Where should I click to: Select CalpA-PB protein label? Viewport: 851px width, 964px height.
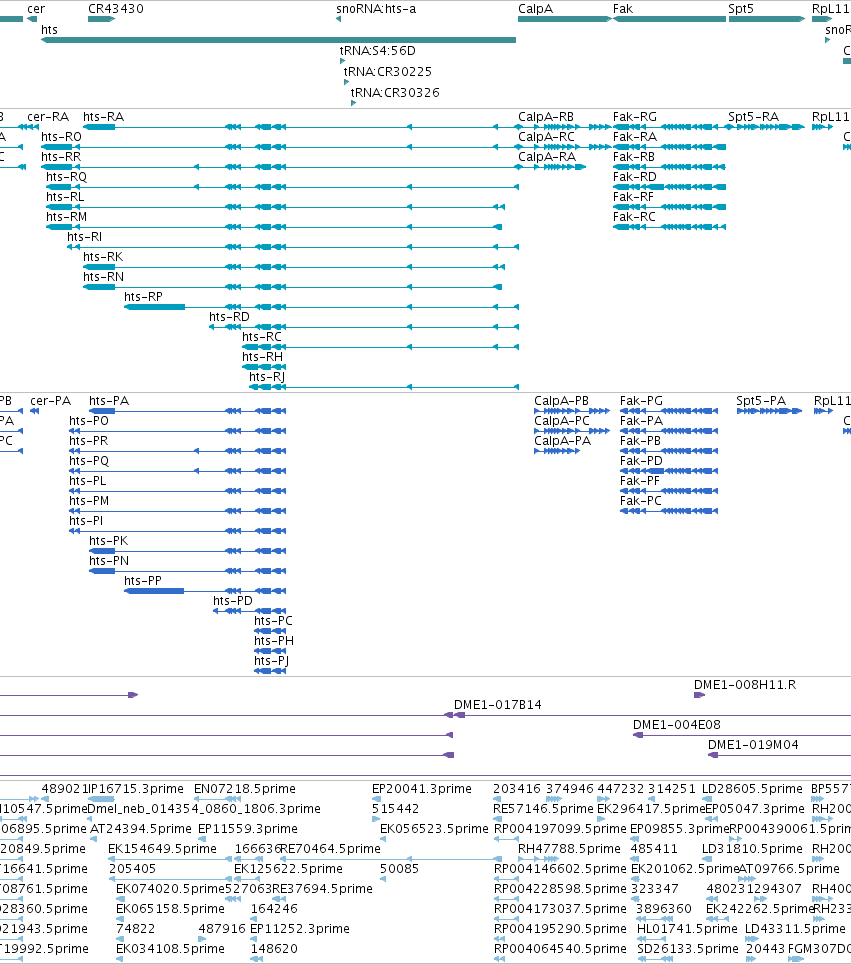point(561,401)
